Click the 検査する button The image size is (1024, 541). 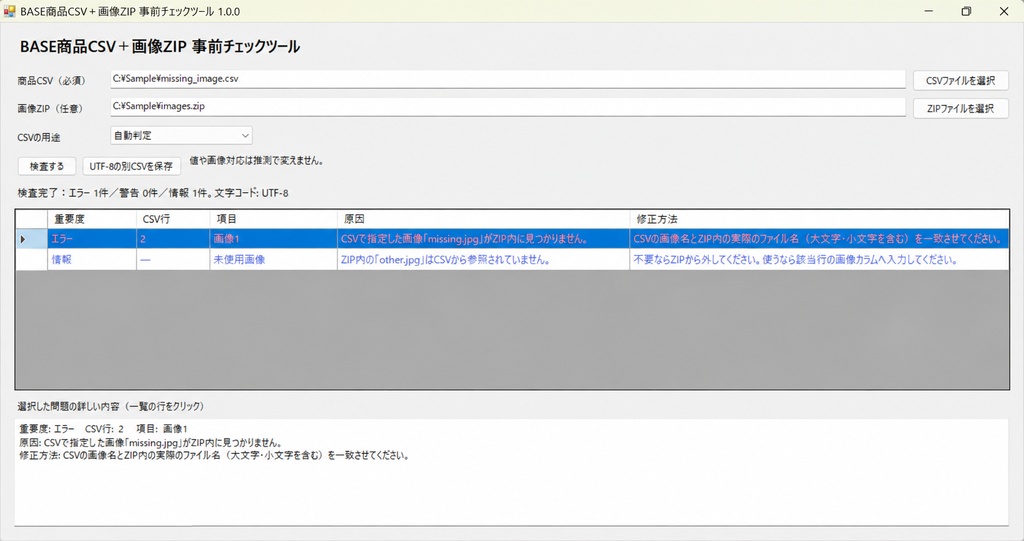pyautogui.click(x=47, y=166)
